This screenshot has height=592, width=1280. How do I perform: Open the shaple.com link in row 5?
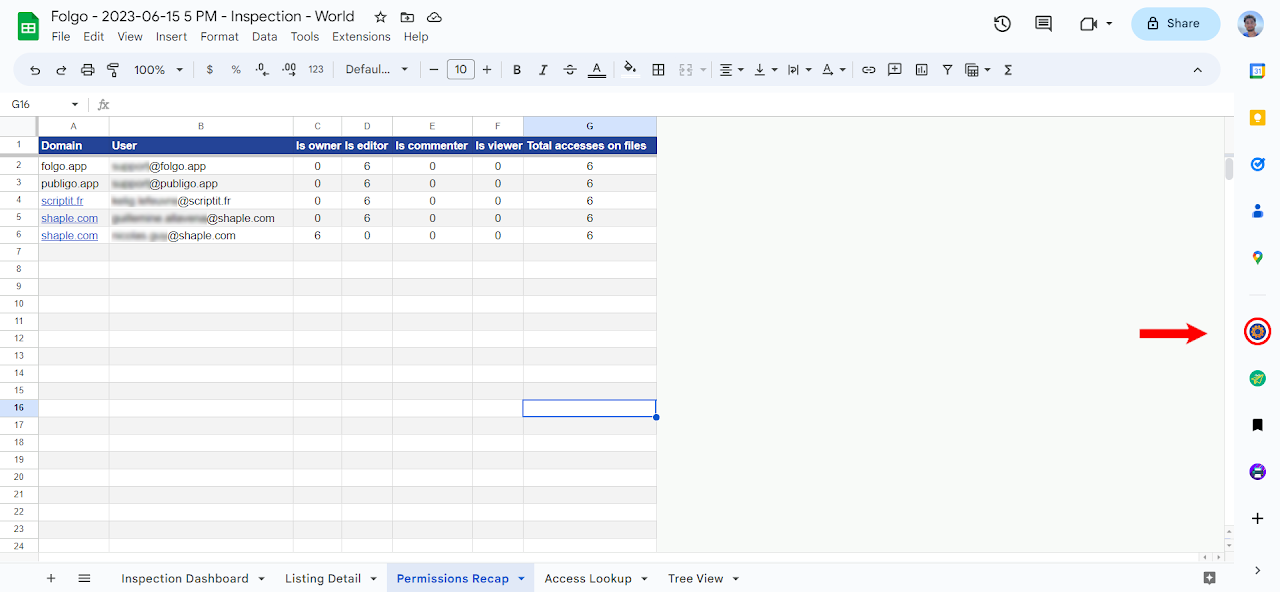[x=70, y=218]
